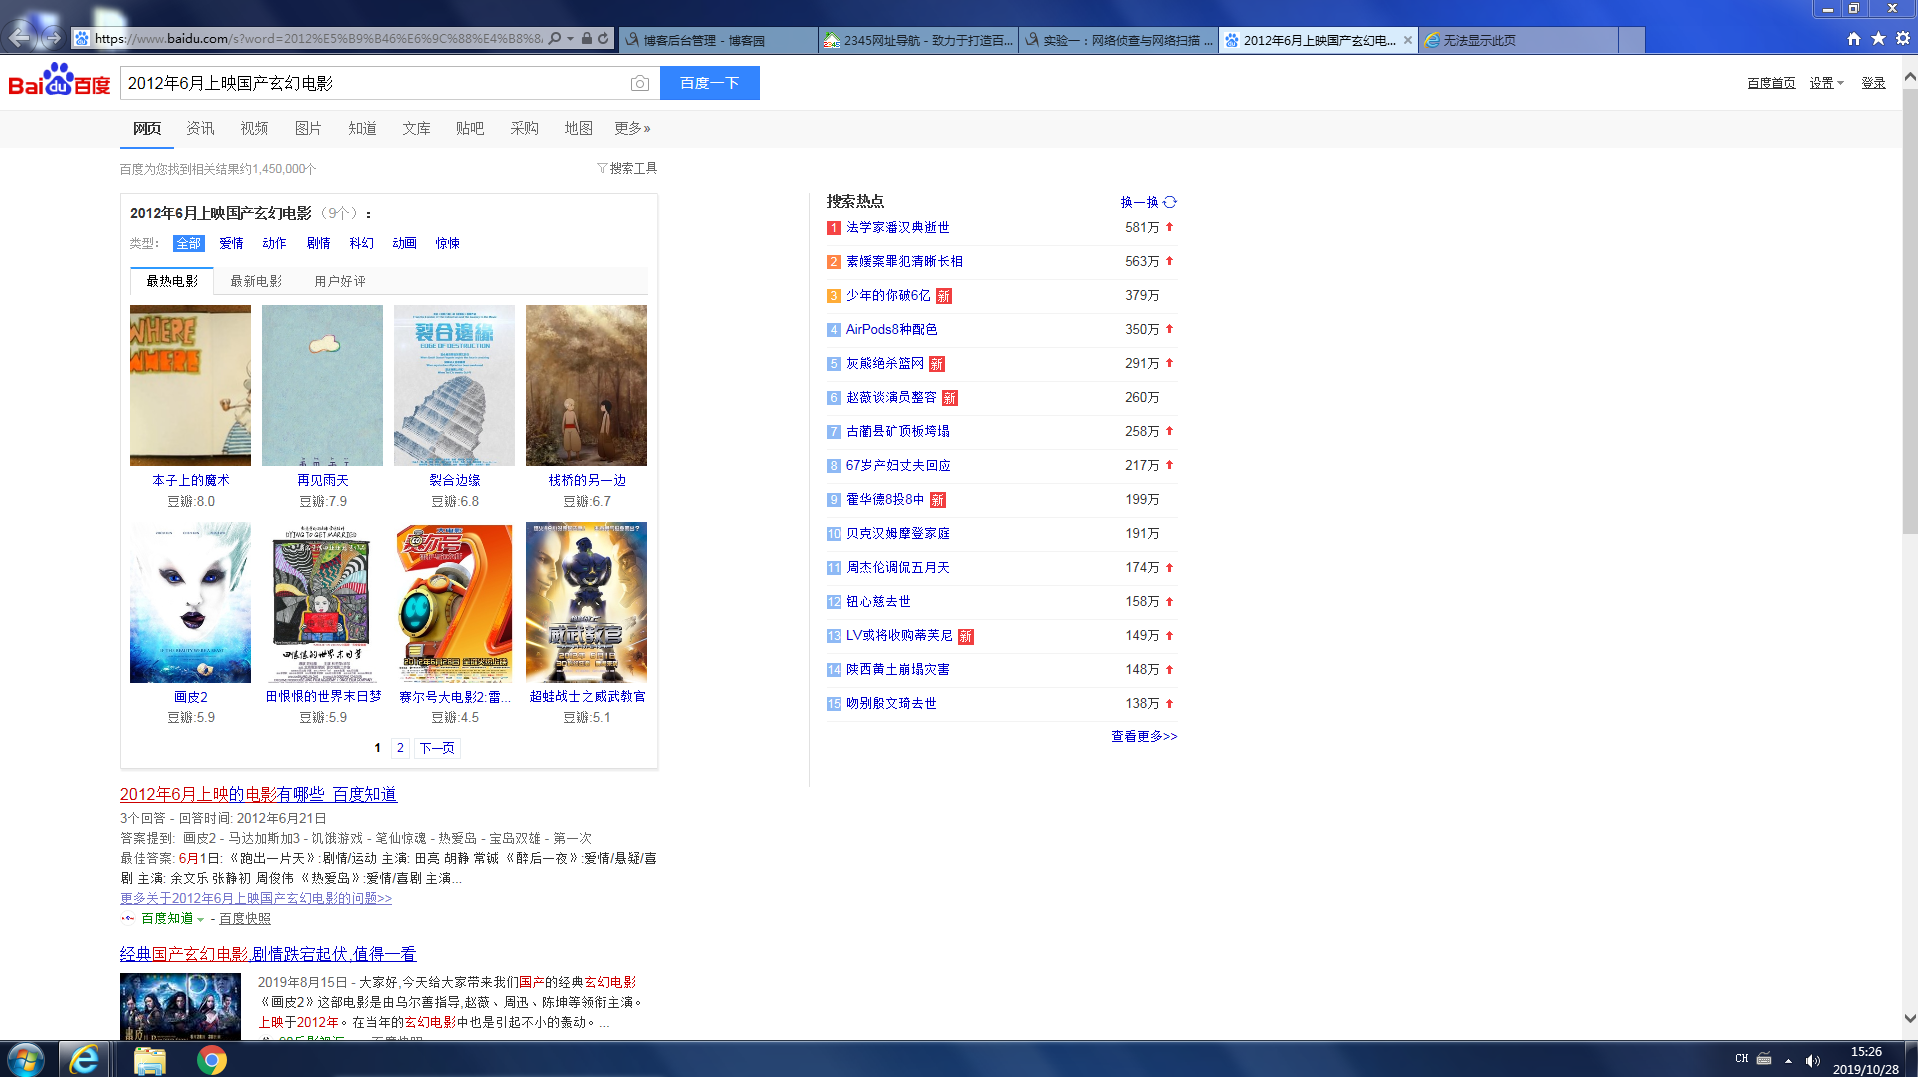Click the address bar lock icon
1918x1077 pixels.
pyautogui.click(x=587, y=39)
